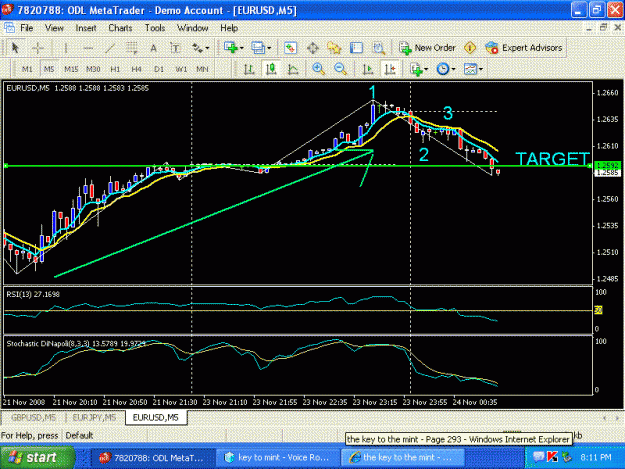Select the text label tool
Image resolution: width=625 pixels, height=469 pixels.
pyautogui.click(x=175, y=48)
